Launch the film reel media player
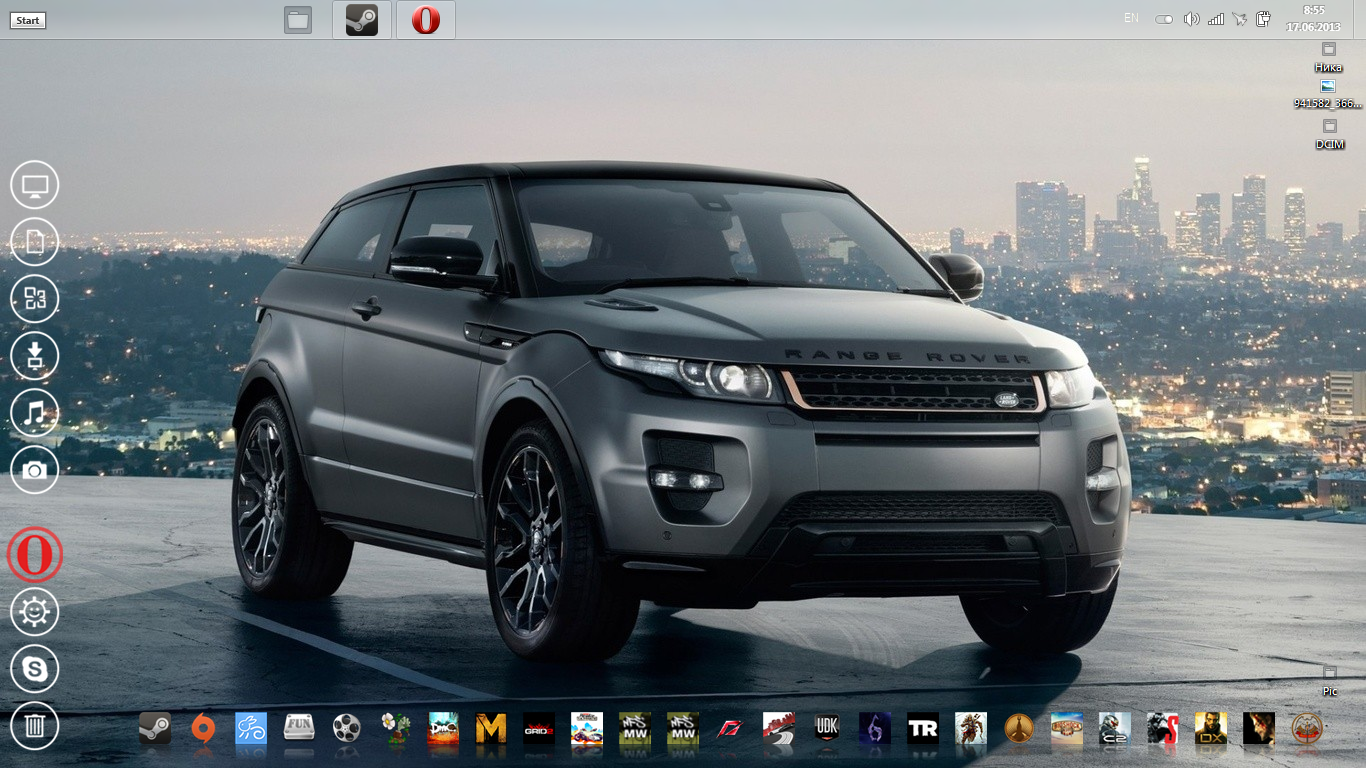This screenshot has width=1366, height=768. tap(347, 728)
